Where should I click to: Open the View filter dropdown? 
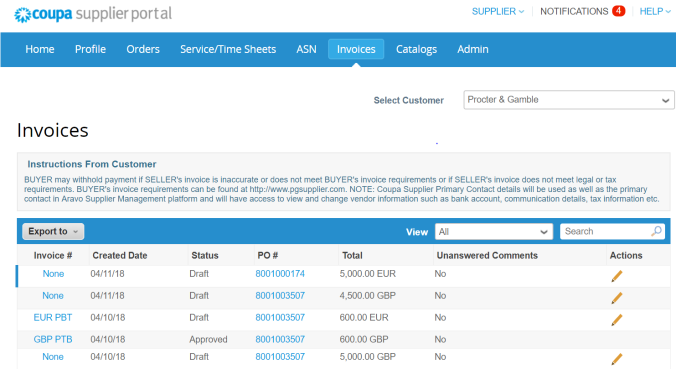coord(494,231)
